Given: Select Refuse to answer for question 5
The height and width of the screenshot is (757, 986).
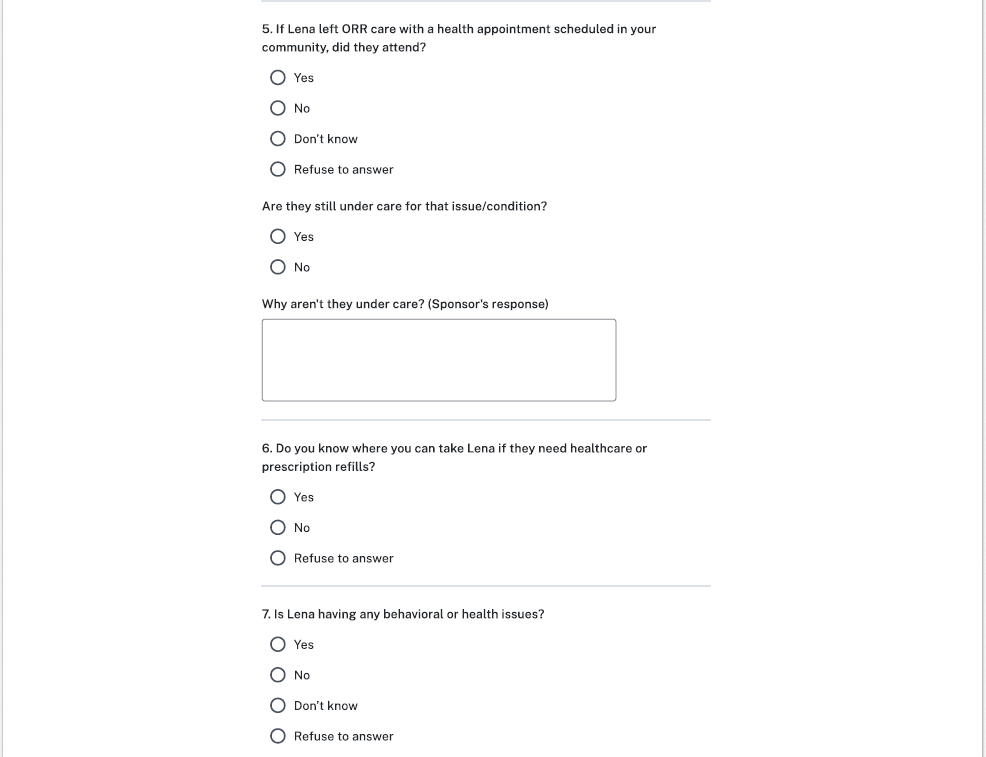Looking at the screenshot, I should pyautogui.click(x=278, y=170).
